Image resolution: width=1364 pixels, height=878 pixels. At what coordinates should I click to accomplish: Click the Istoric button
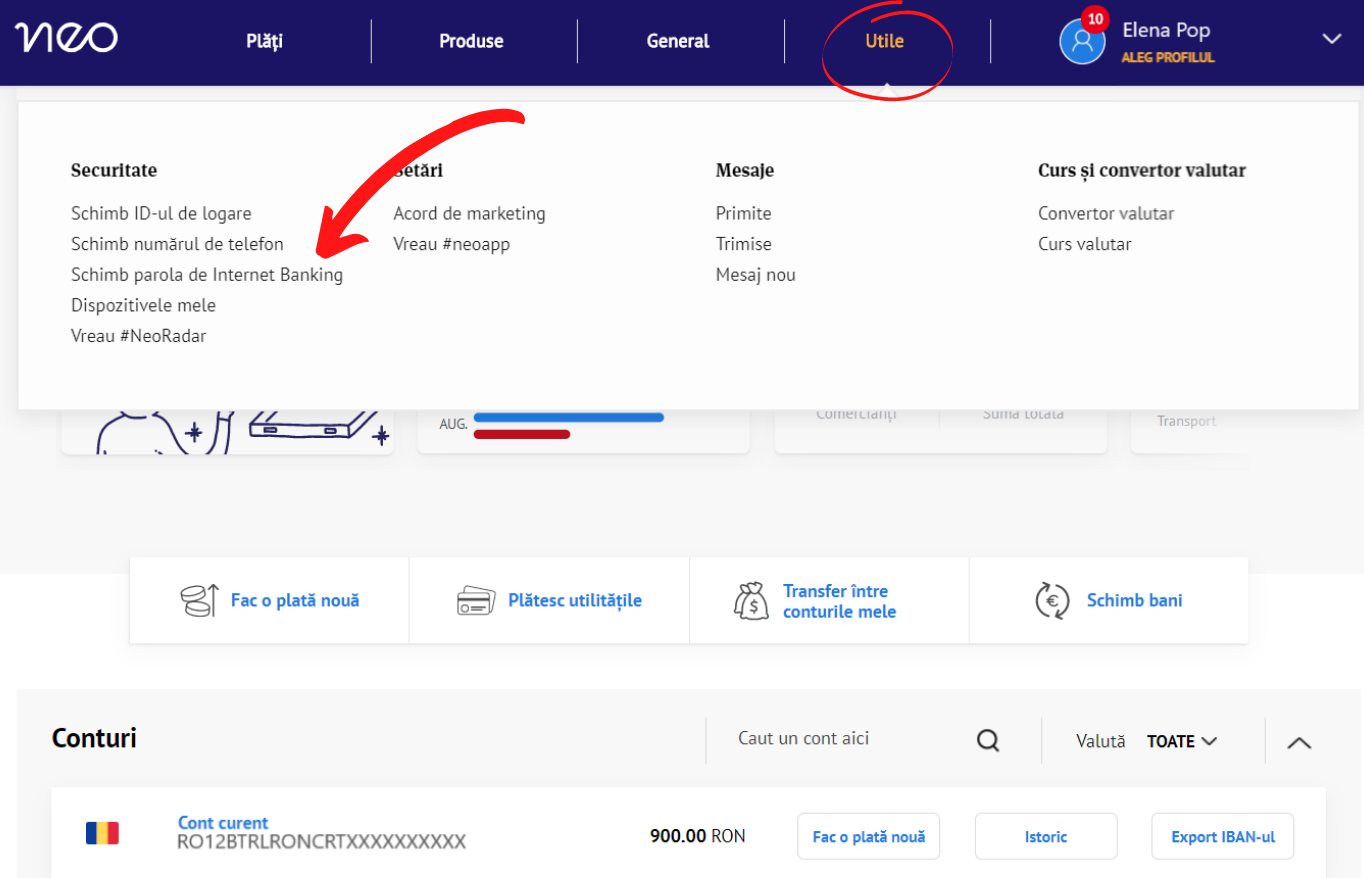tap(1046, 837)
